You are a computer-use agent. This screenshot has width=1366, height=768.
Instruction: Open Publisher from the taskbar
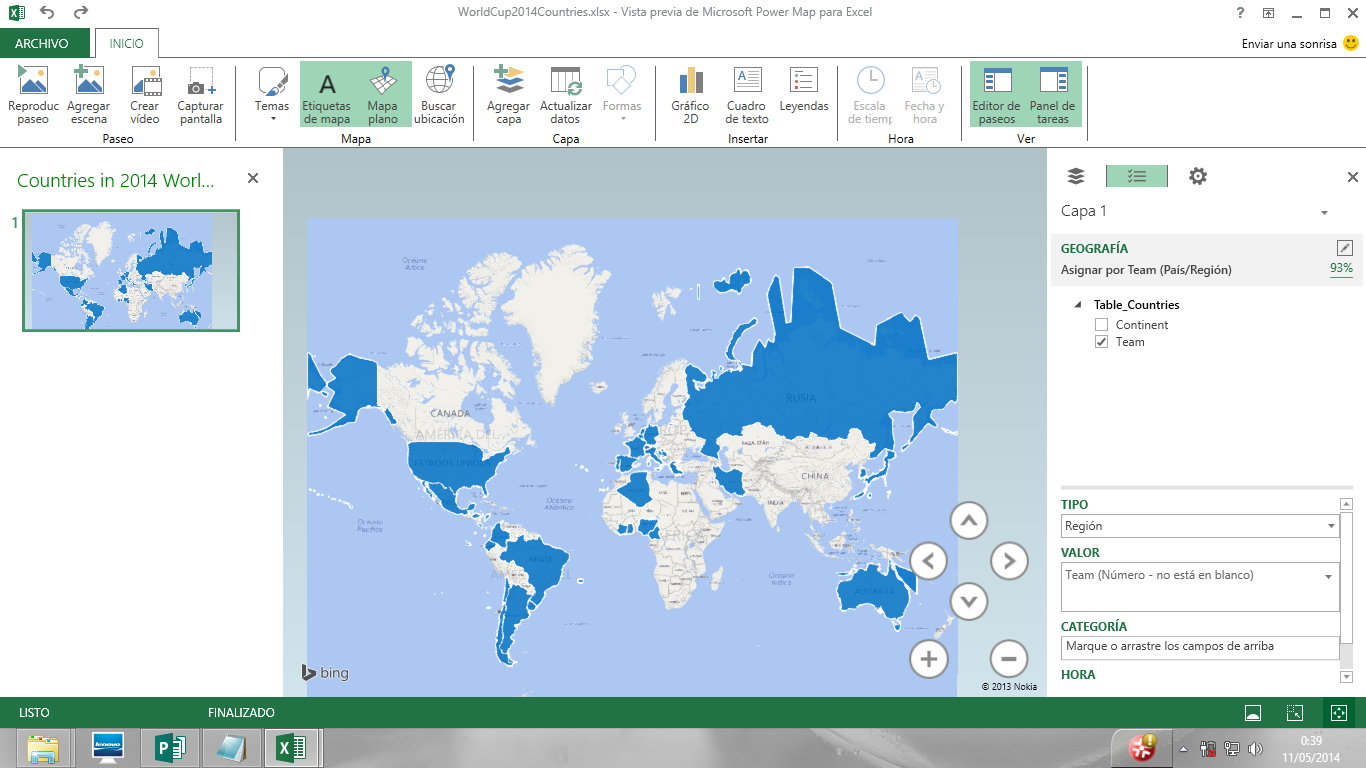coord(168,748)
